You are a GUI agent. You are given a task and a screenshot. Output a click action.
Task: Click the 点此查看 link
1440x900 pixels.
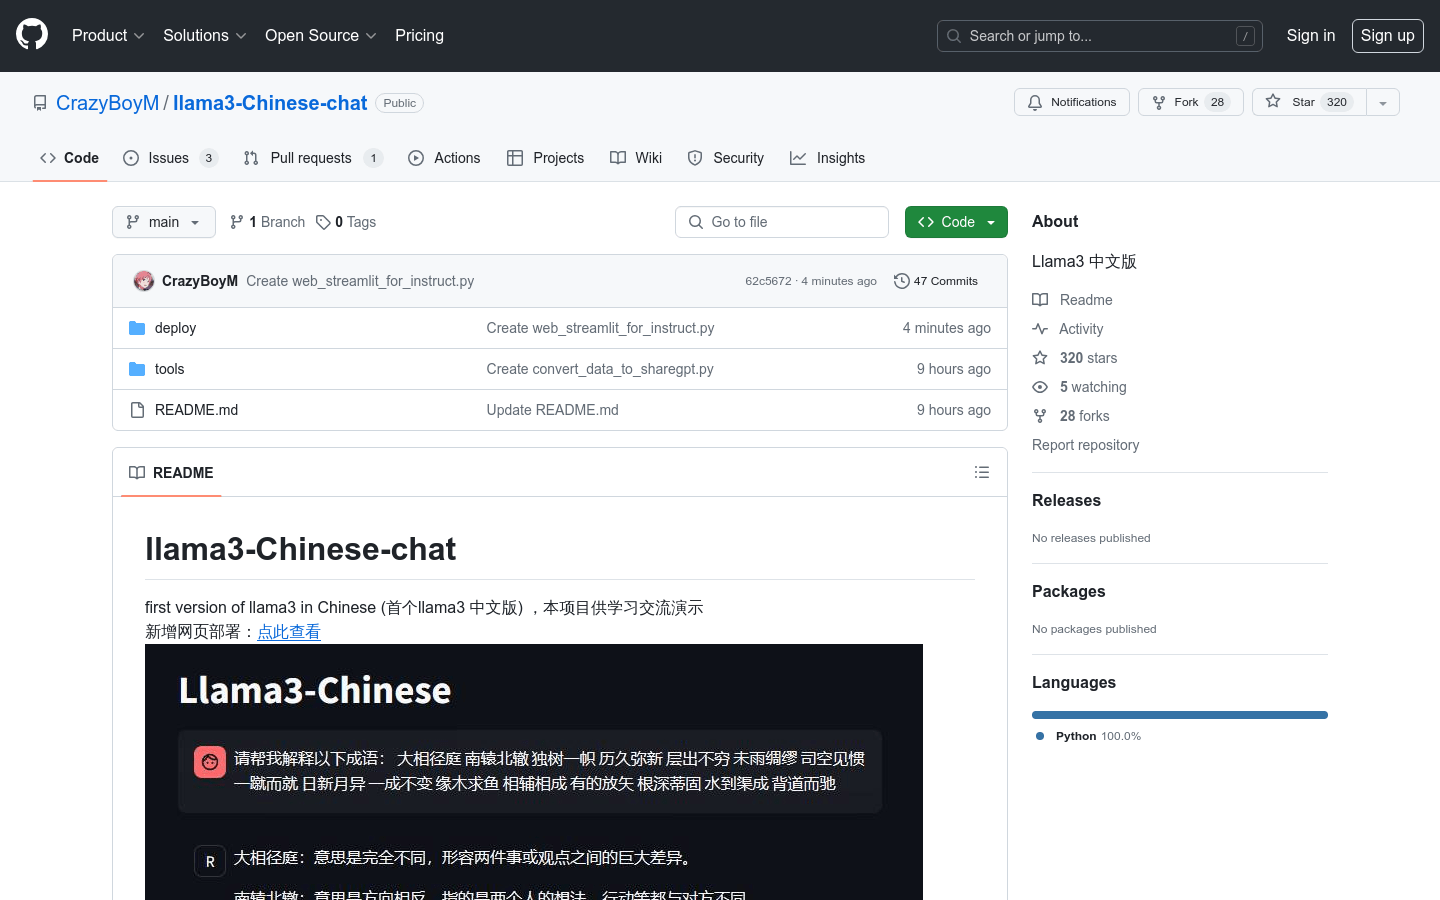click(289, 632)
